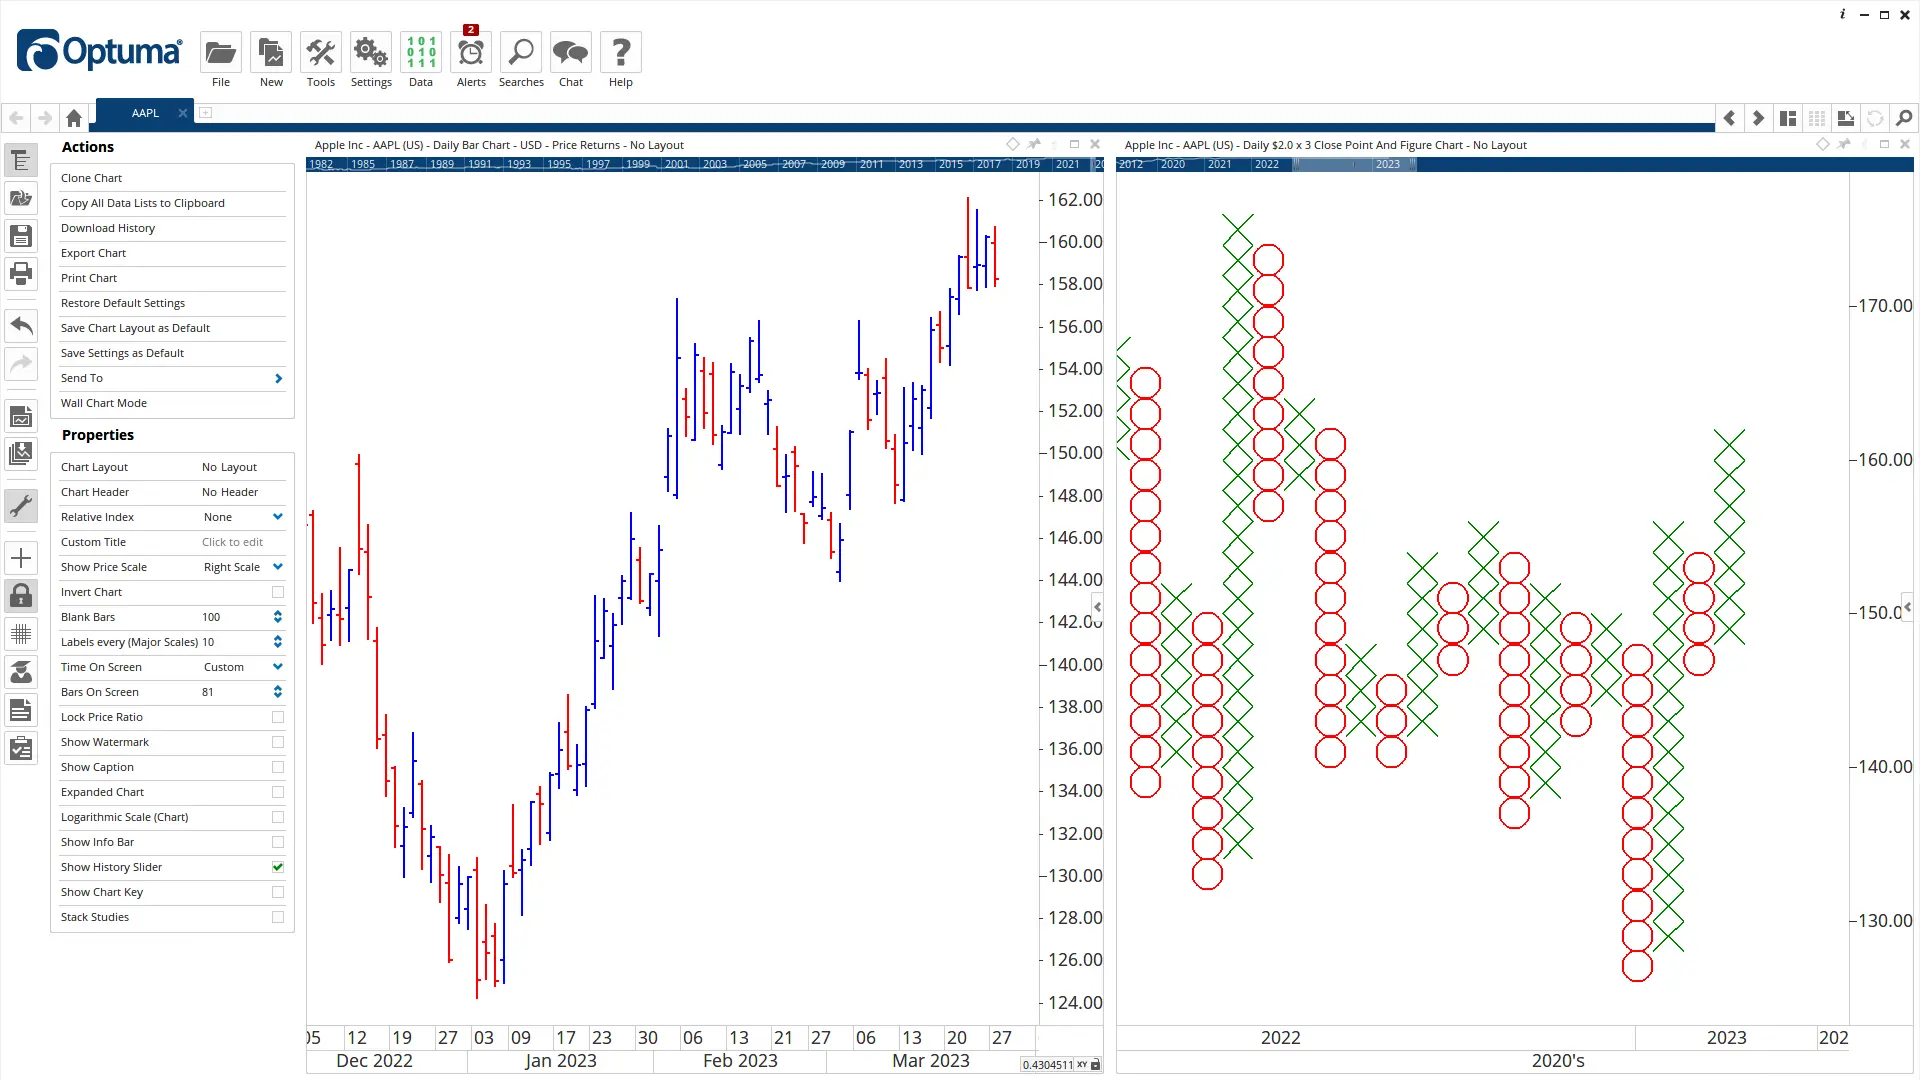The width and height of the screenshot is (1920, 1080).
Task: Open the Data icon
Action: [421, 52]
